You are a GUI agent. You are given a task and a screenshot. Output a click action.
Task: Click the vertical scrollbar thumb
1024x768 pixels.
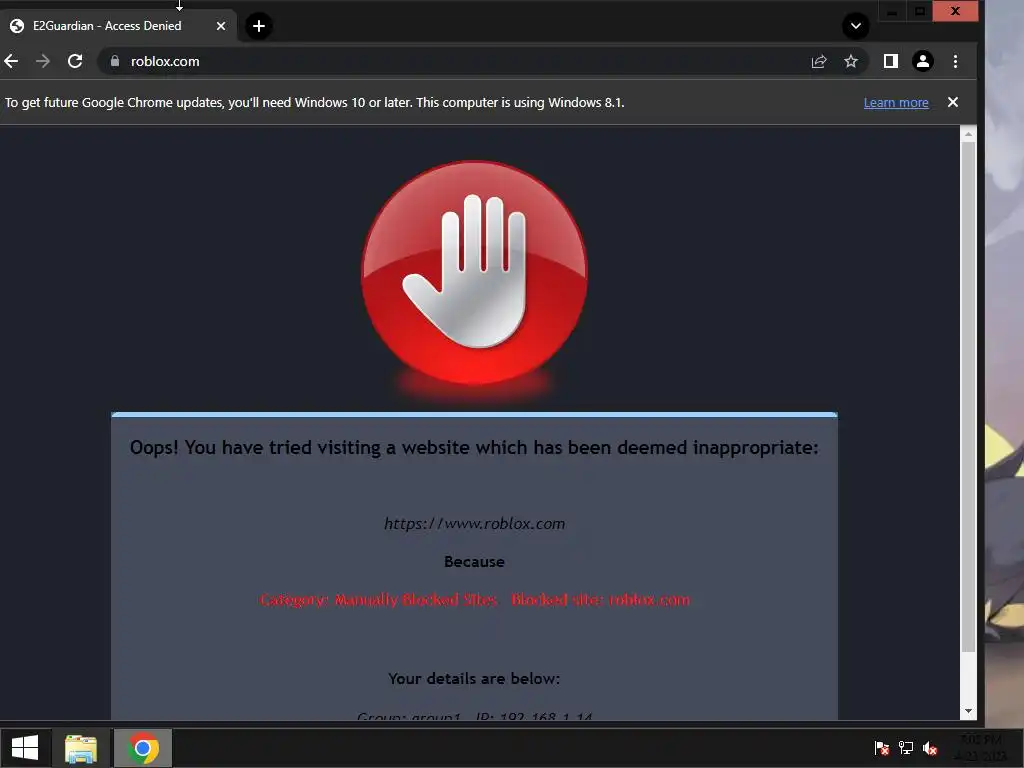968,396
